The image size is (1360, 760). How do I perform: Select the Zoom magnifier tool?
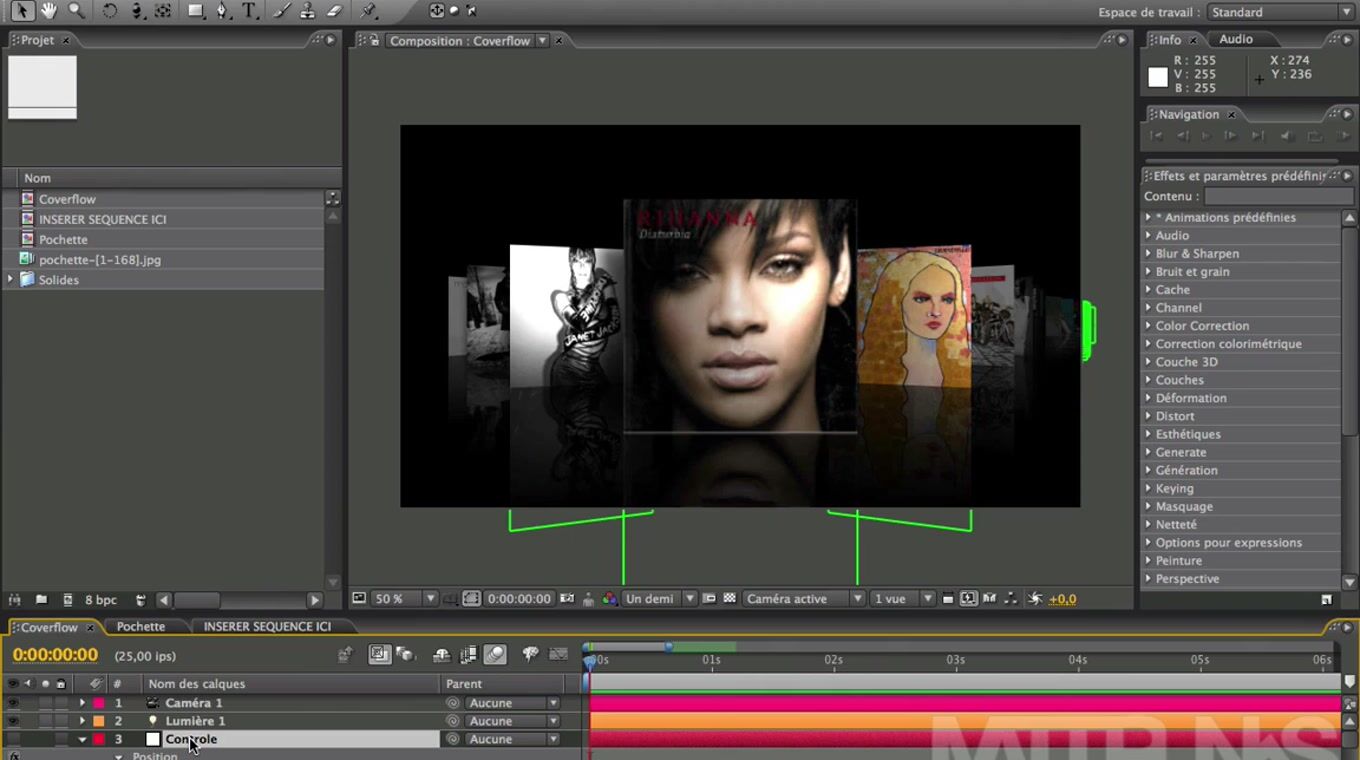(x=76, y=11)
